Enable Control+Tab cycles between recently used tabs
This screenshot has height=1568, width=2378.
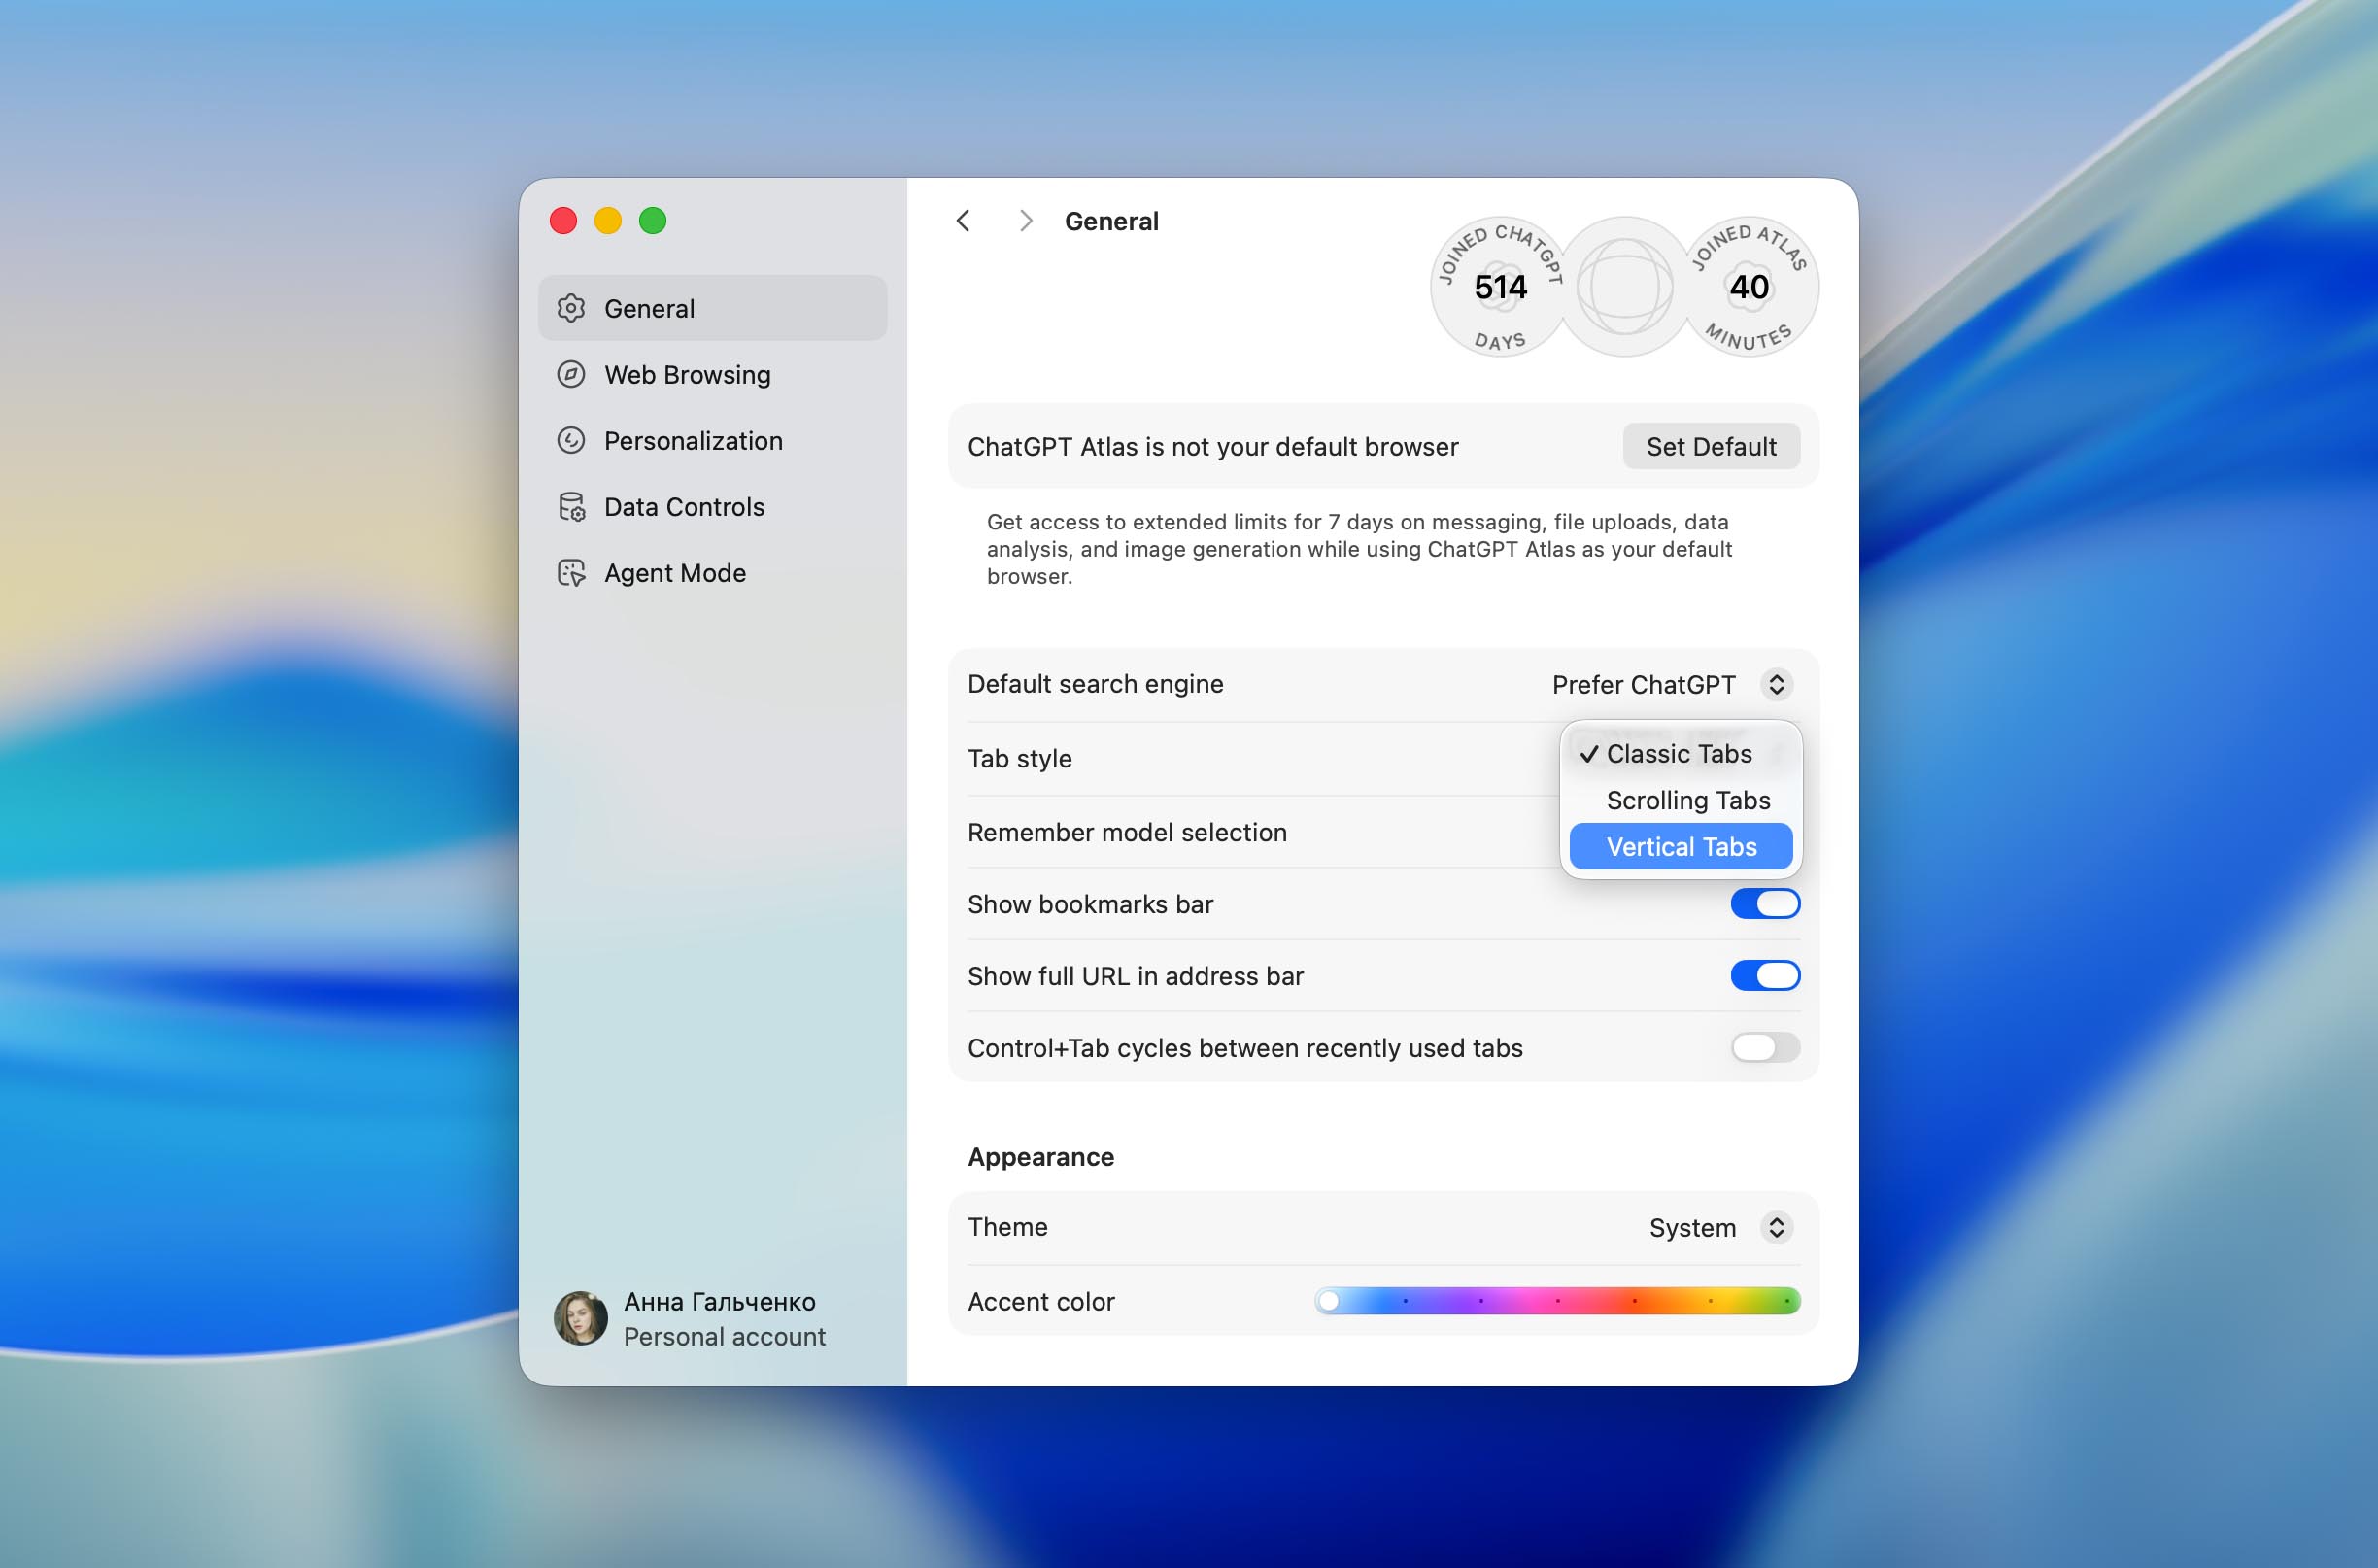1764,1047
